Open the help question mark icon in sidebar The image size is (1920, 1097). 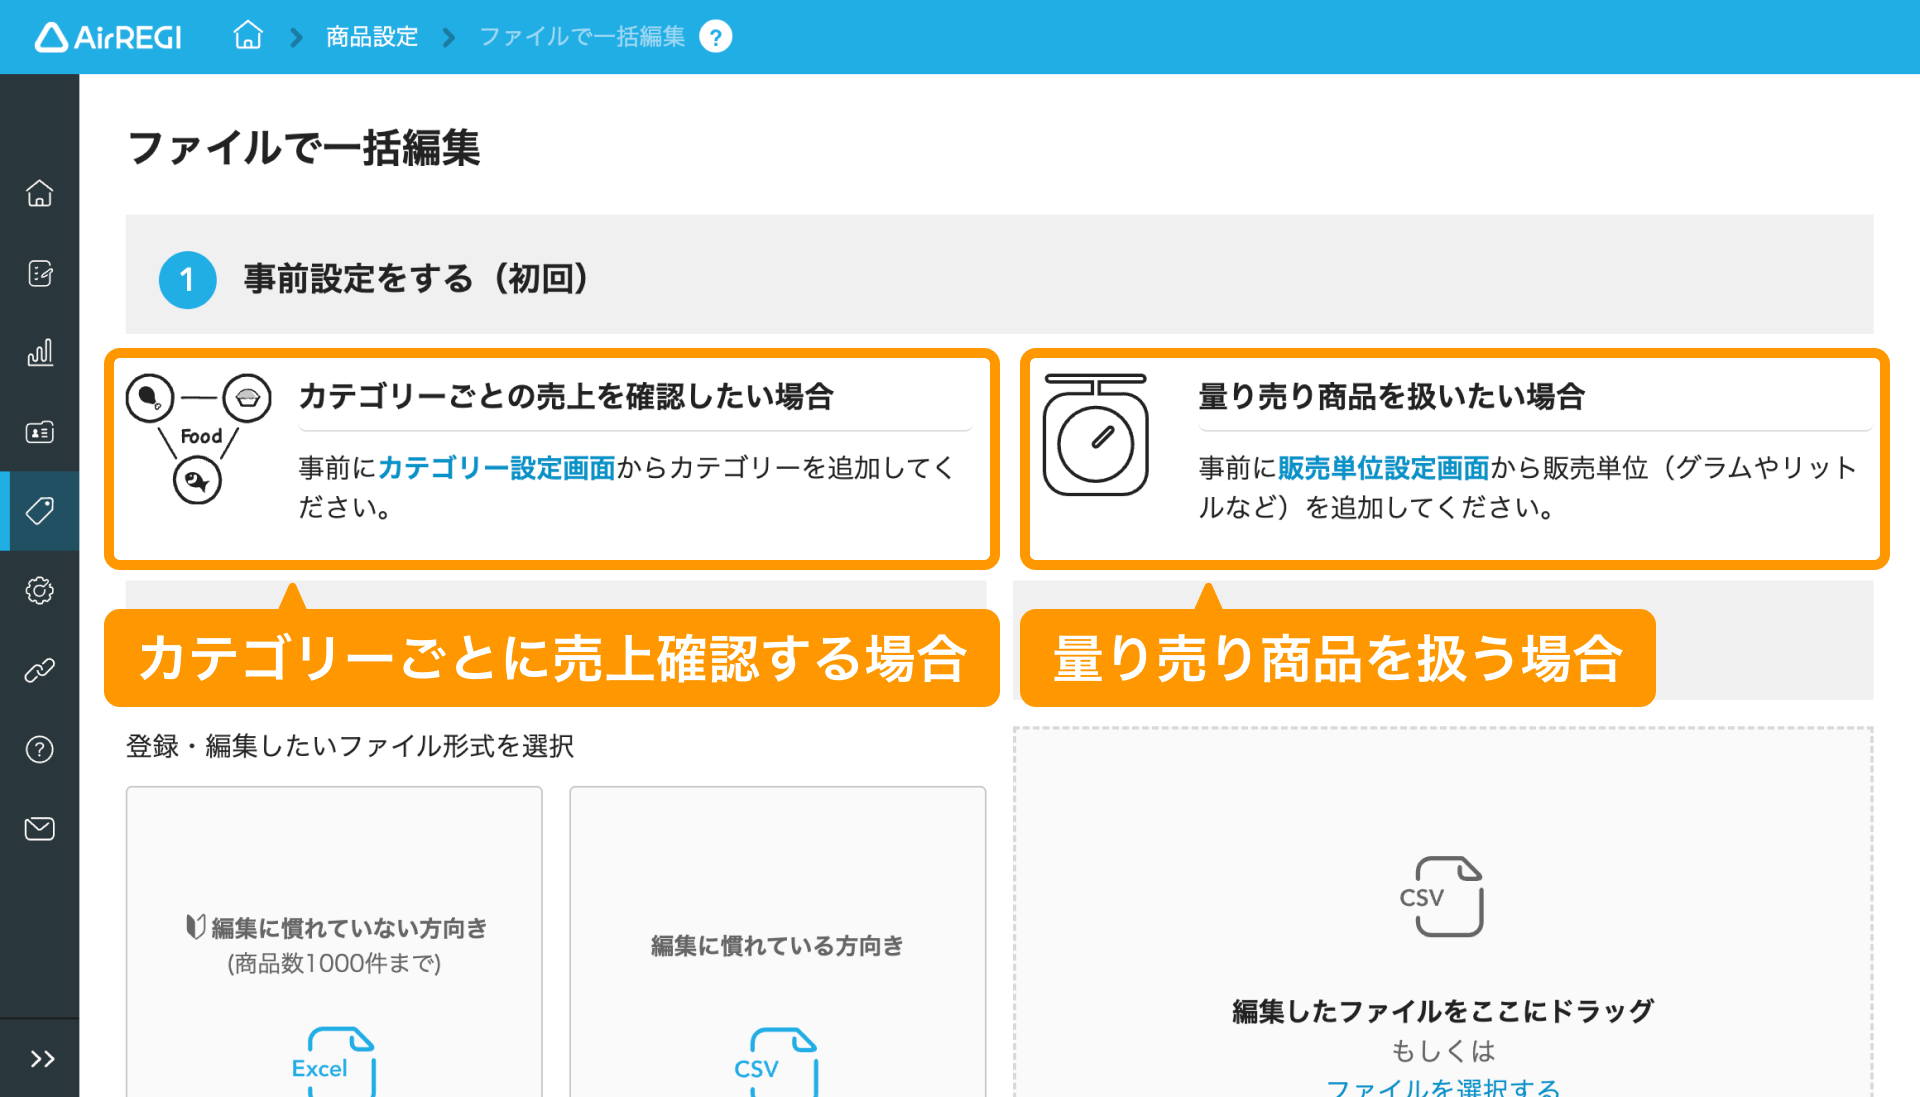[39, 749]
